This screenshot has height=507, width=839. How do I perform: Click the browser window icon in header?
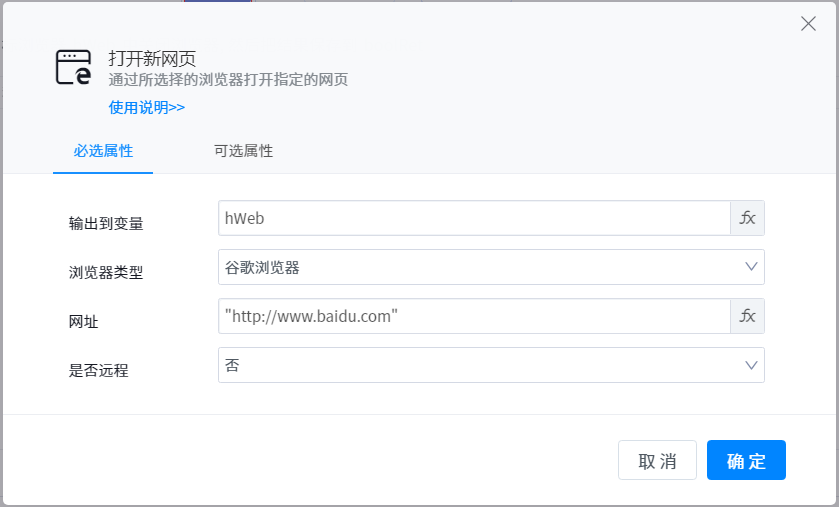73,68
